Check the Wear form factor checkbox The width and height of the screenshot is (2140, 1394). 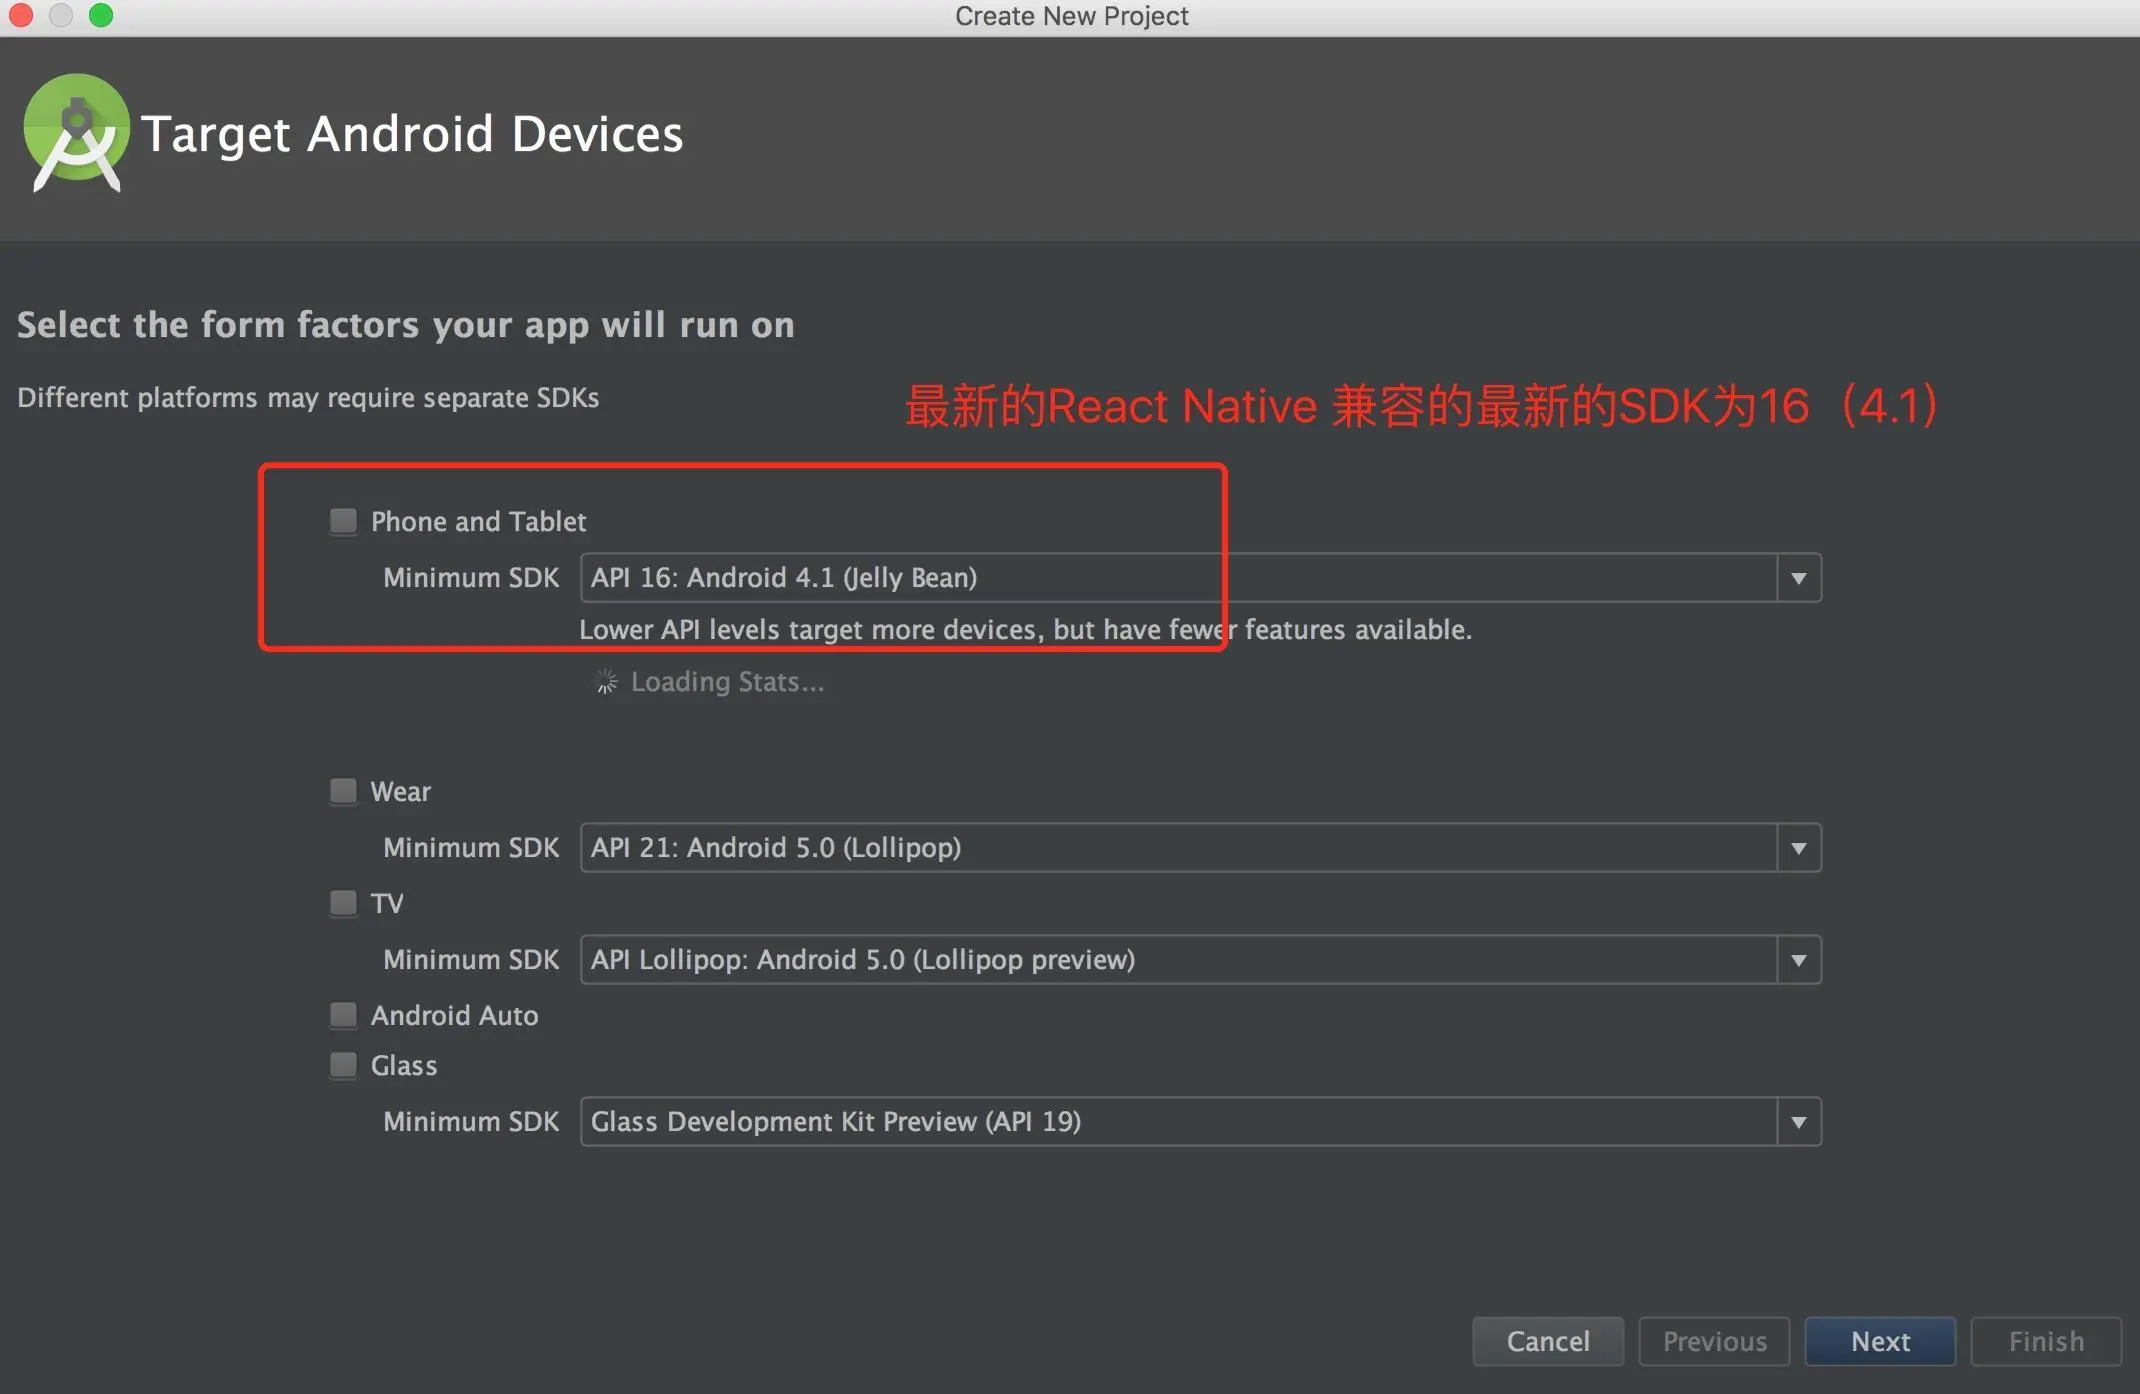(x=343, y=791)
